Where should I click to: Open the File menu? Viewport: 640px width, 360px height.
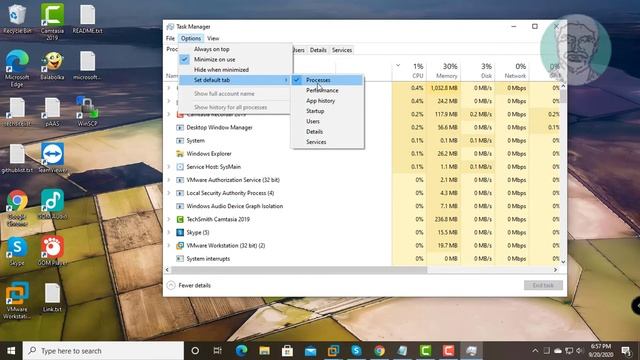tap(170, 38)
